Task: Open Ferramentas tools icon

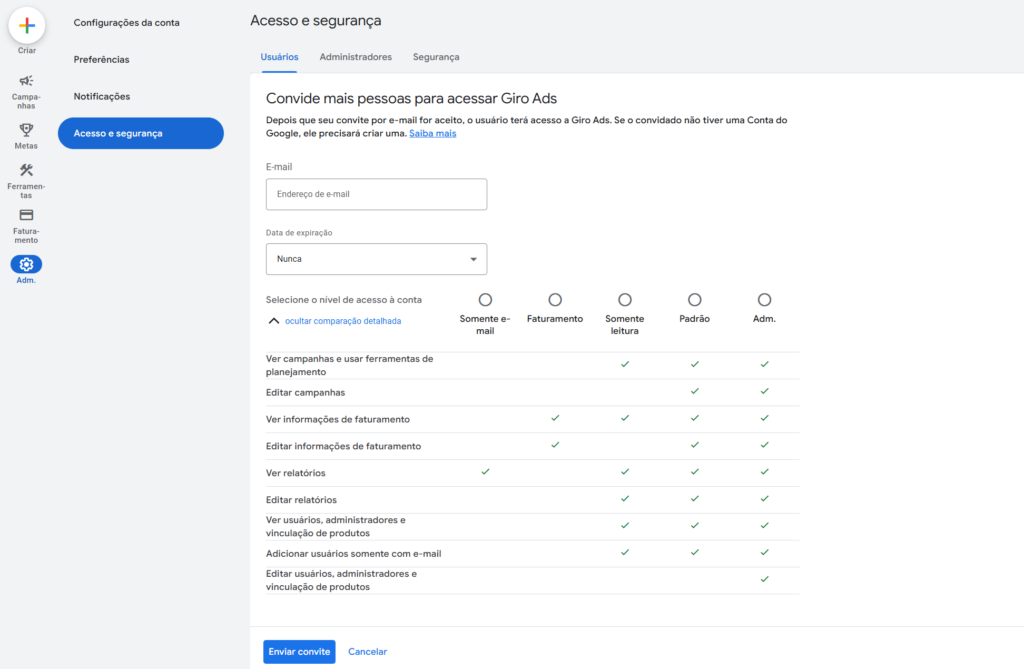Action: (26, 171)
